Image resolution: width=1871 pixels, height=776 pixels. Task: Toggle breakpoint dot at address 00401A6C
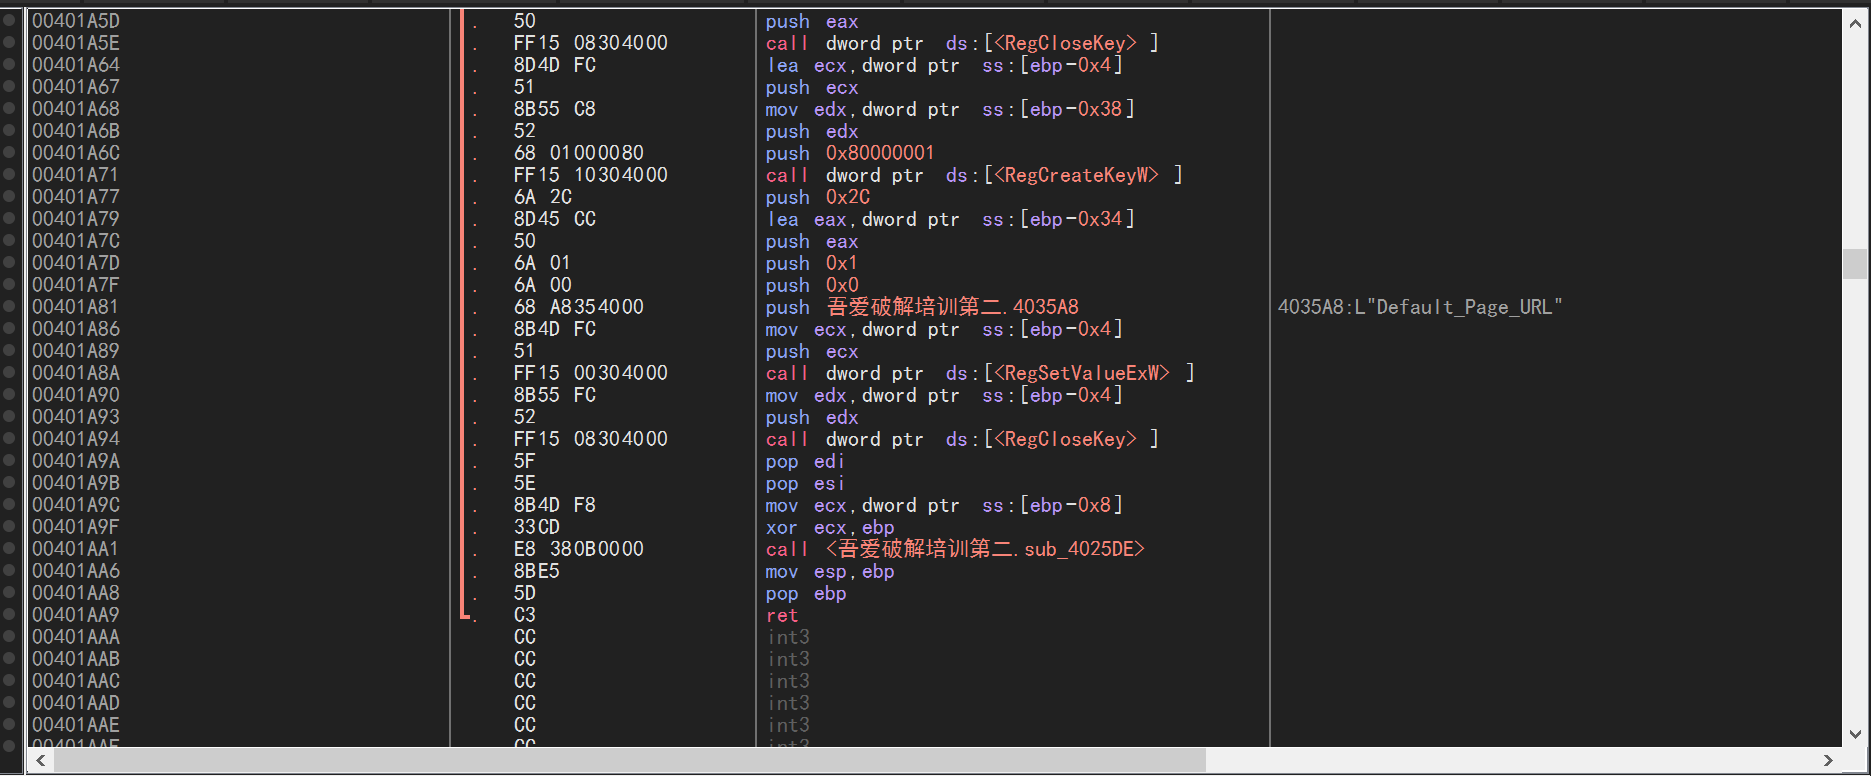pyautogui.click(x=10, y=153)
